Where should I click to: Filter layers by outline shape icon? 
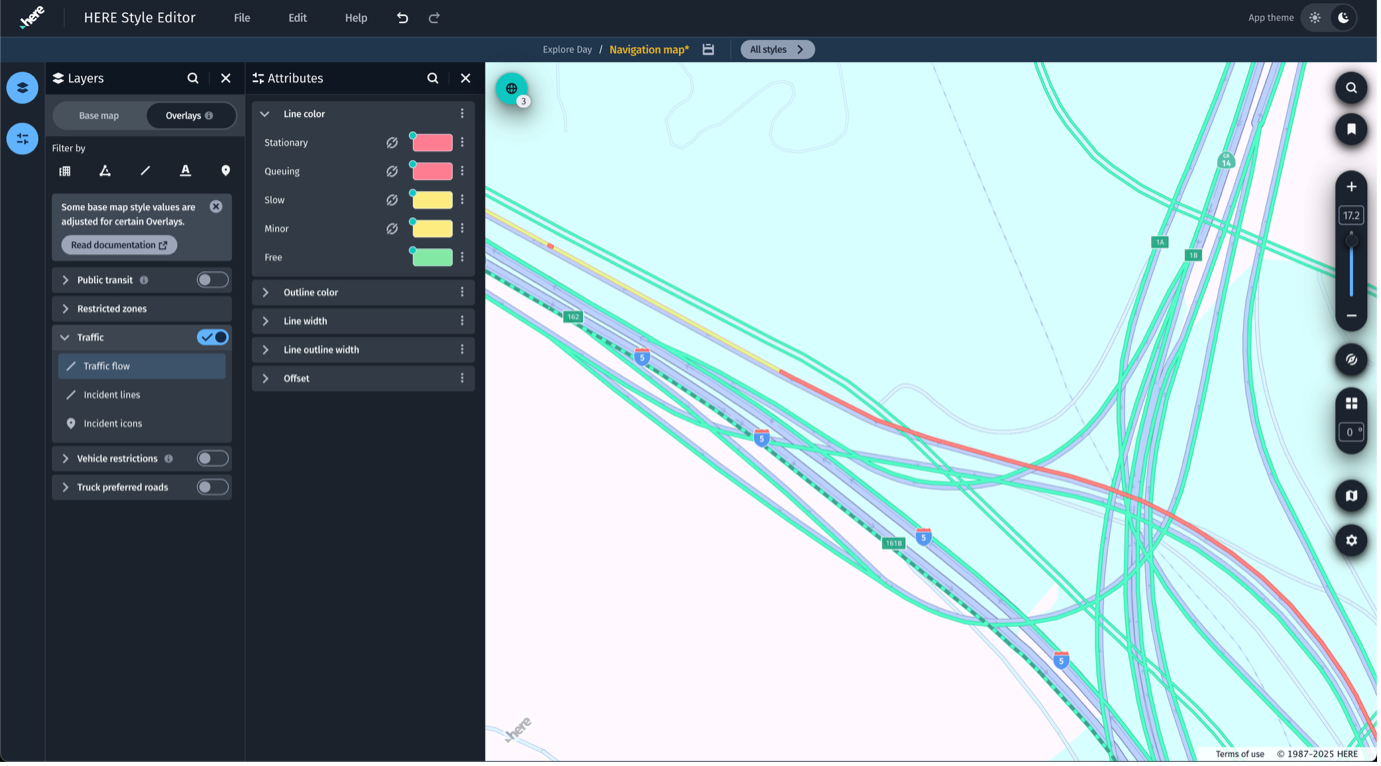(x=105, y=171)
